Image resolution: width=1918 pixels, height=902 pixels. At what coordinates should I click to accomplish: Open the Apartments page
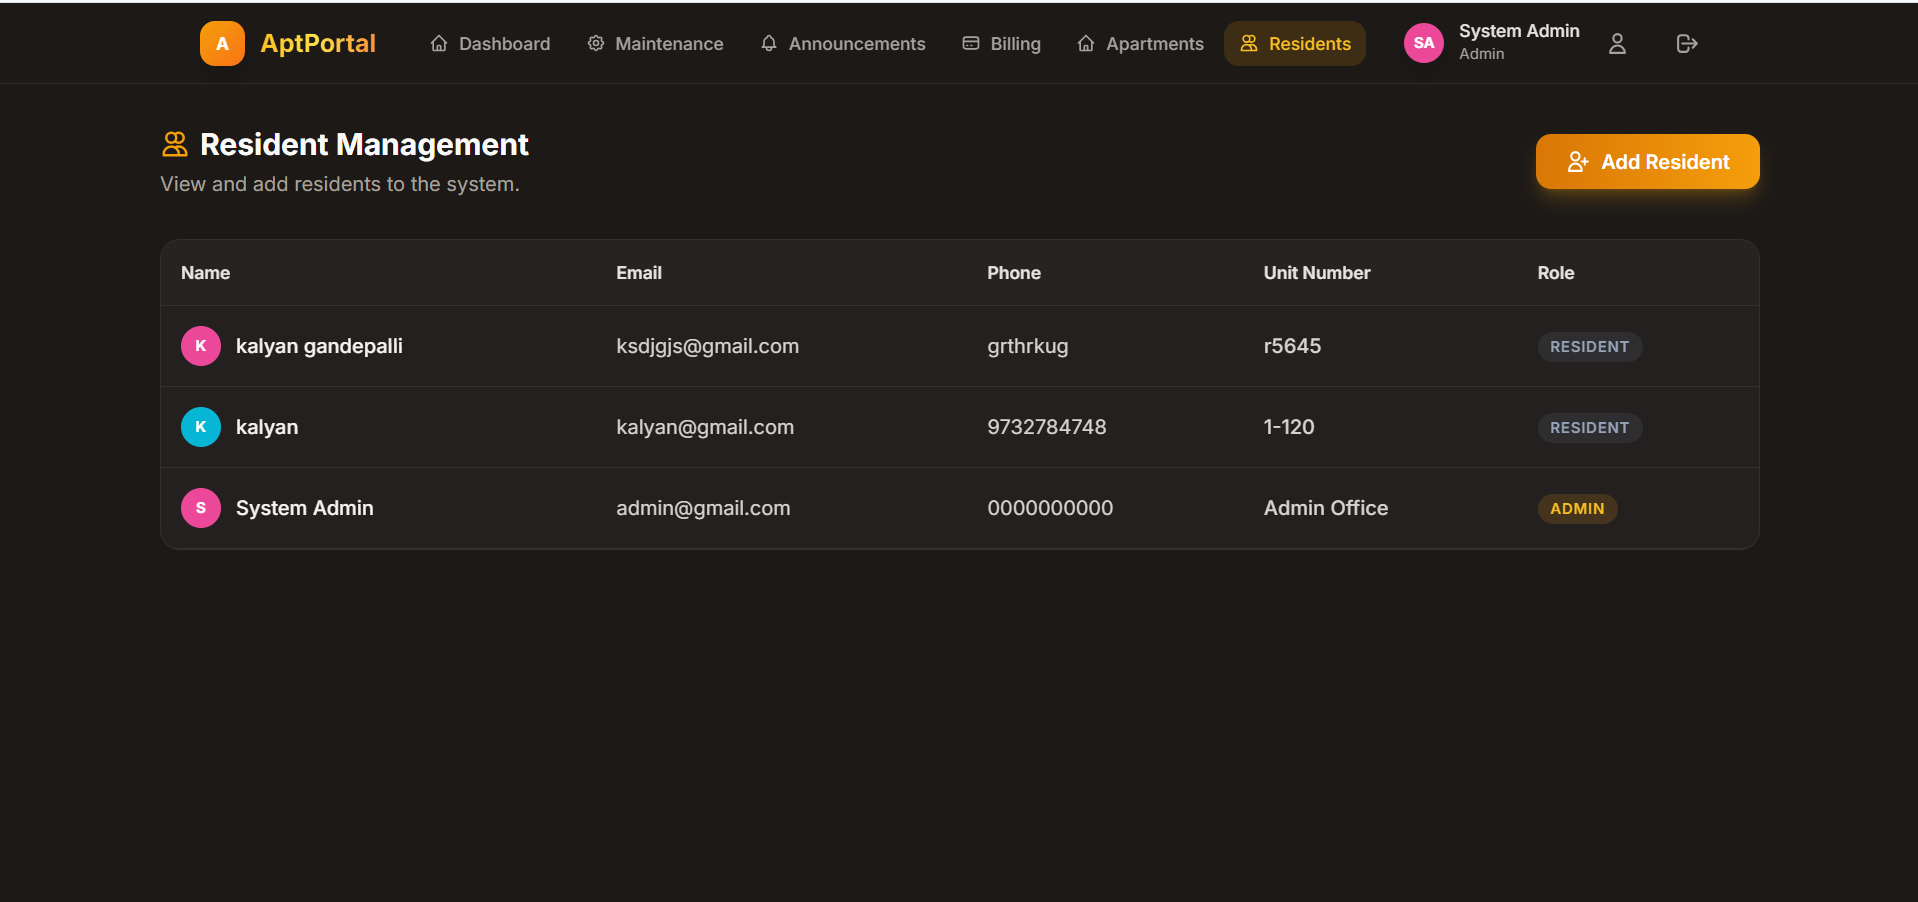[x=1140, y=43]
